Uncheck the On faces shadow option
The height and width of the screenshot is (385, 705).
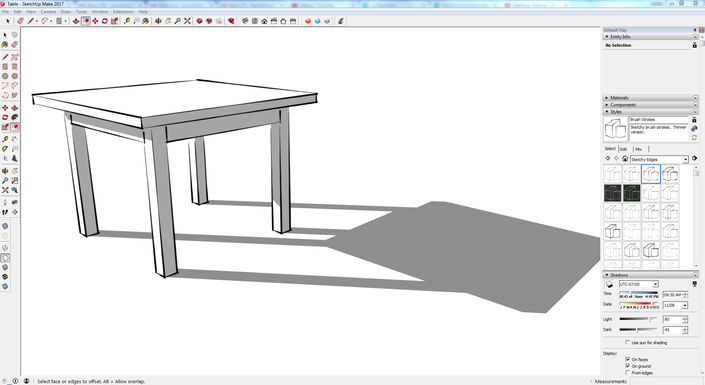pos(628,359)
